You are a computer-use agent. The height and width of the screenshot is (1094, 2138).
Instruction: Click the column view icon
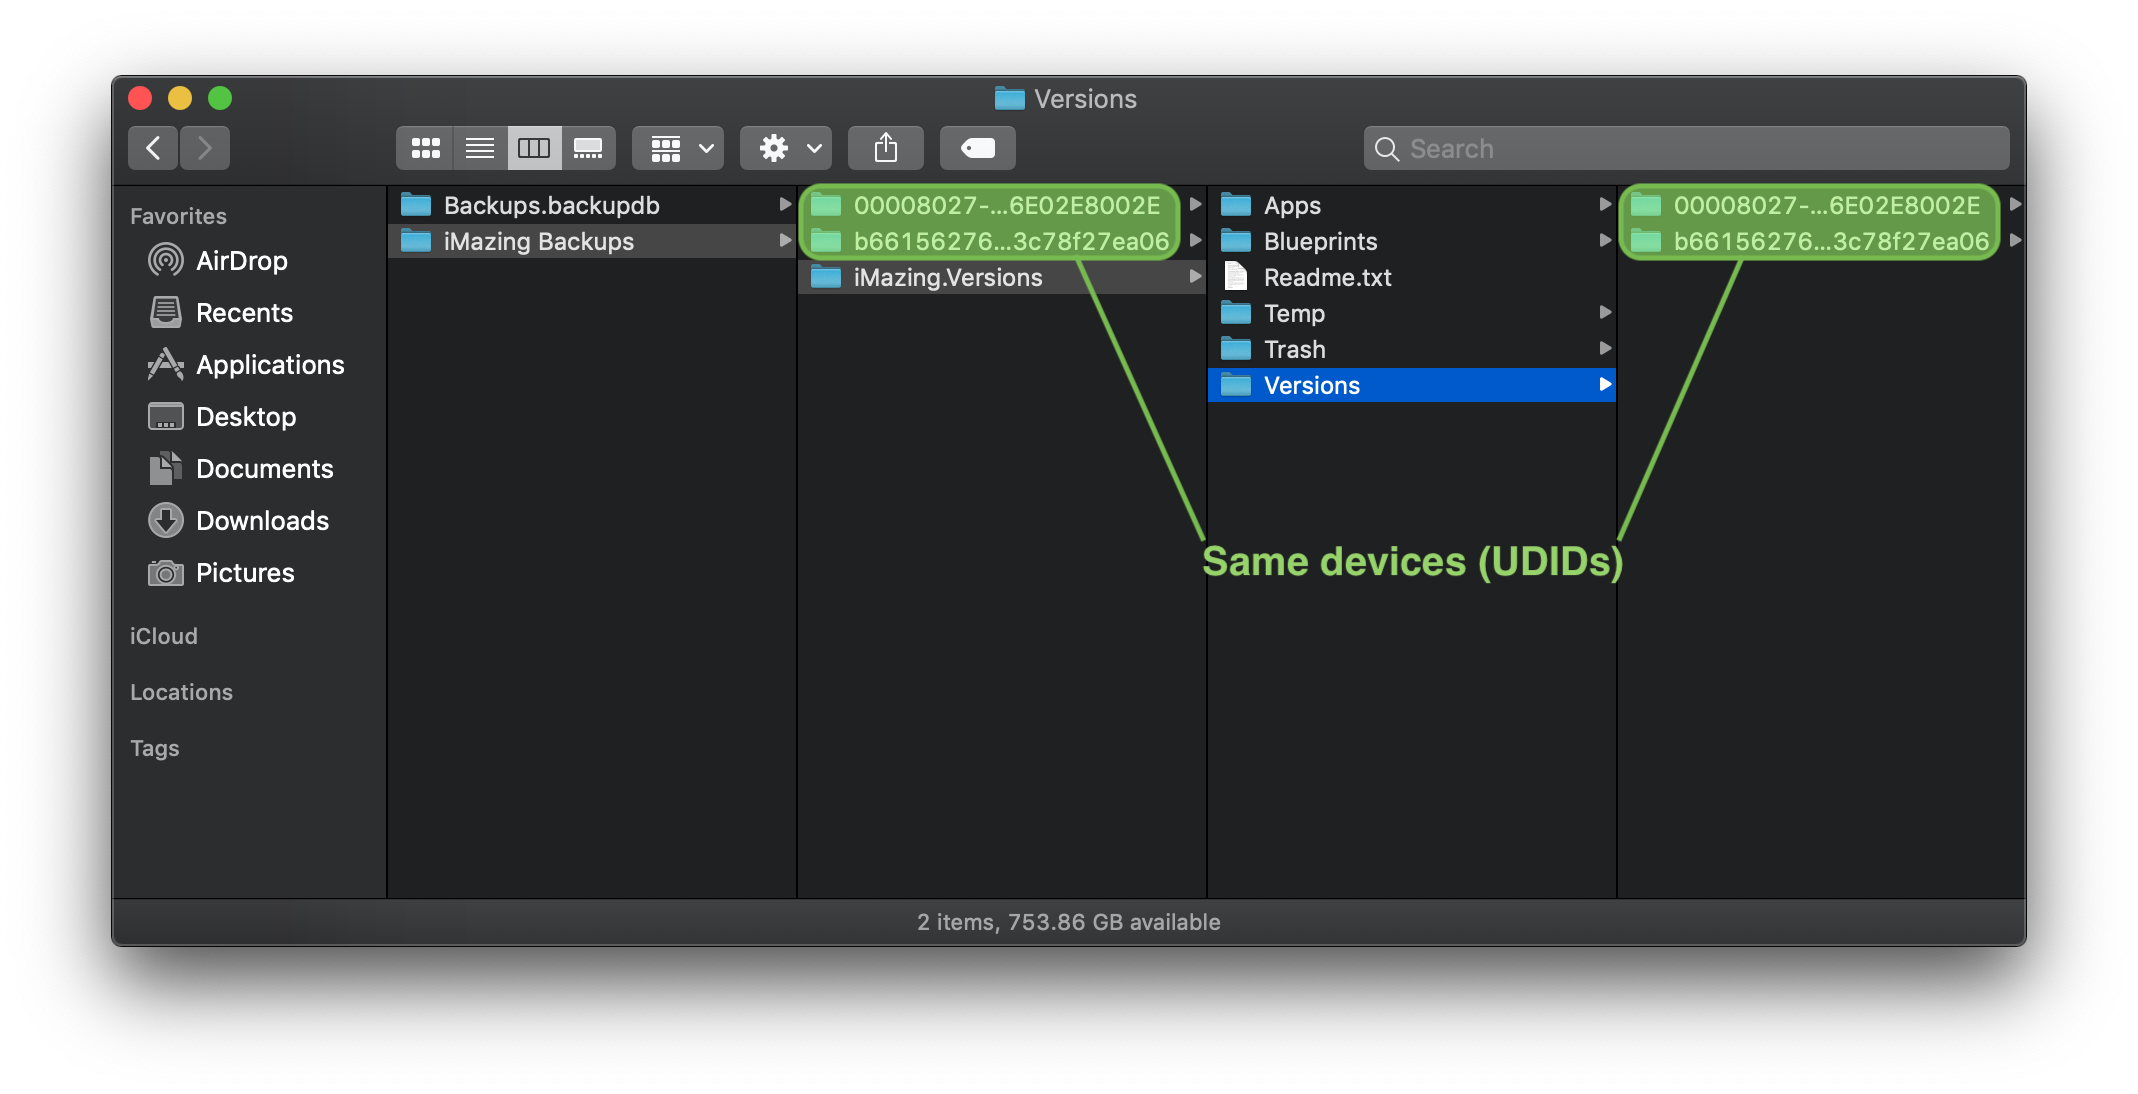point(533,149)
